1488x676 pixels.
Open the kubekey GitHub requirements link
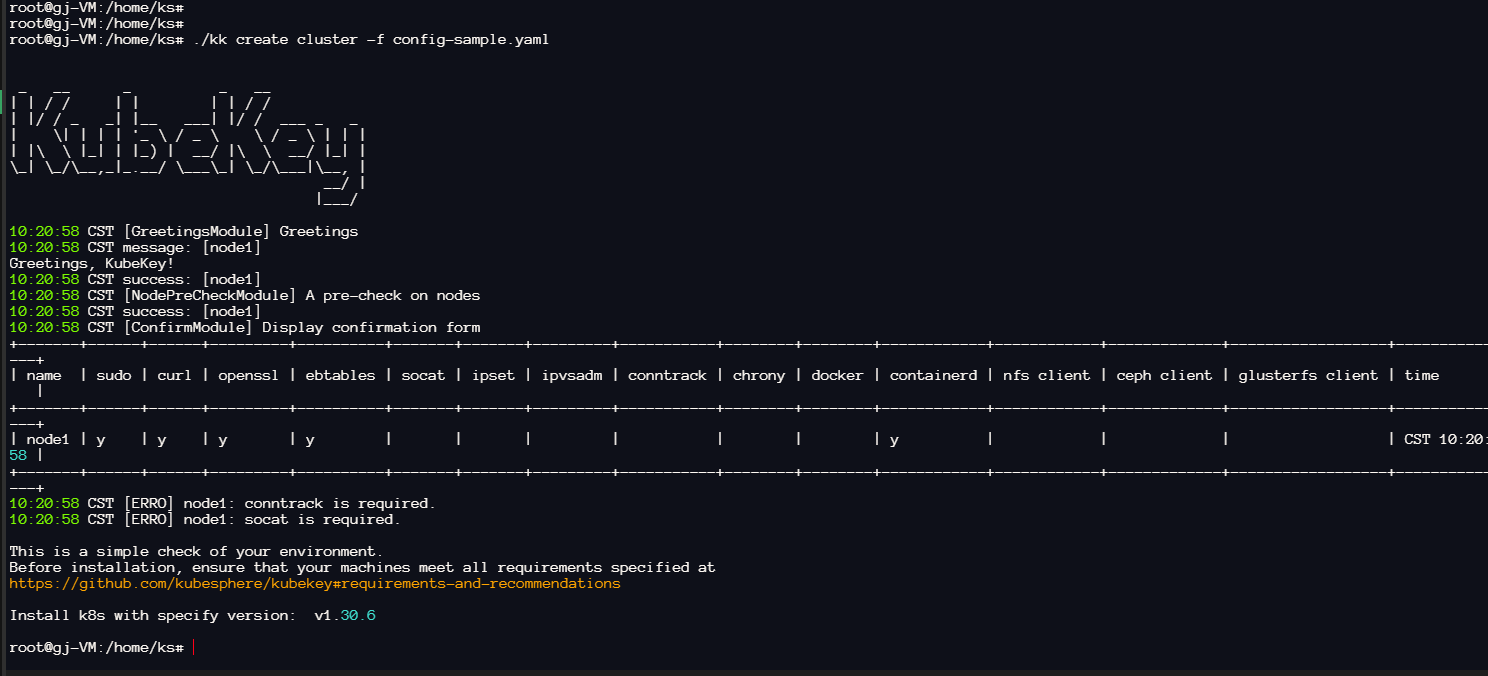pyautogui.click(x=314, y=583)
